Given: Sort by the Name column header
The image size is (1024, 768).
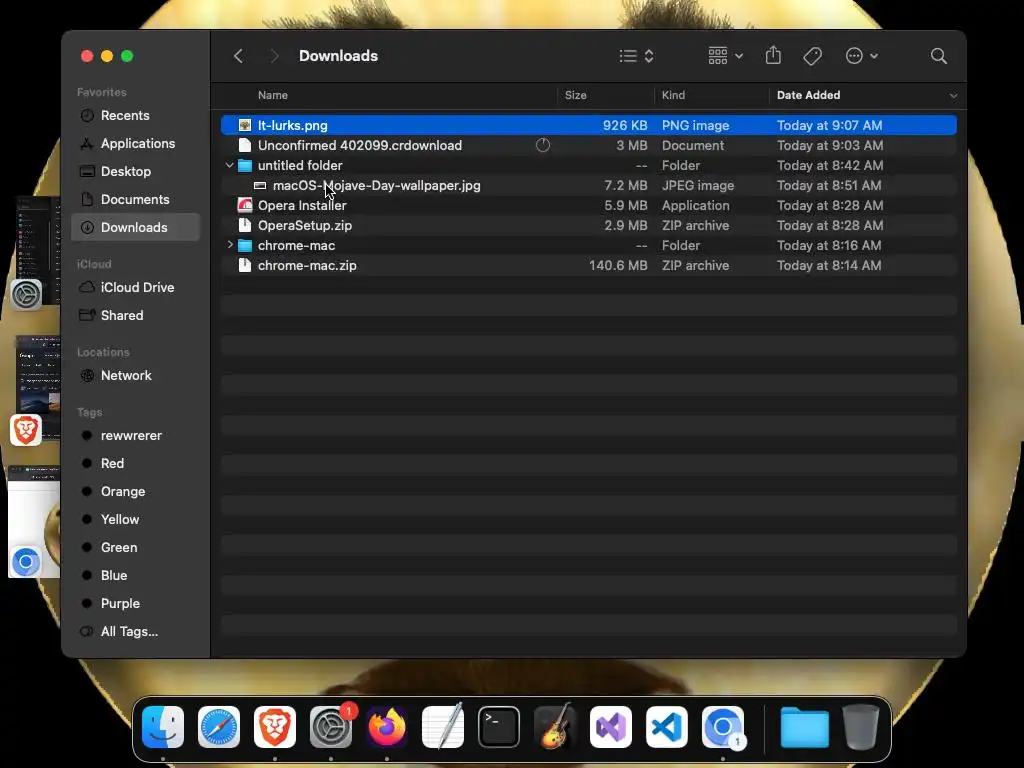Looking at the screenshot, I should tap(273, 95).
